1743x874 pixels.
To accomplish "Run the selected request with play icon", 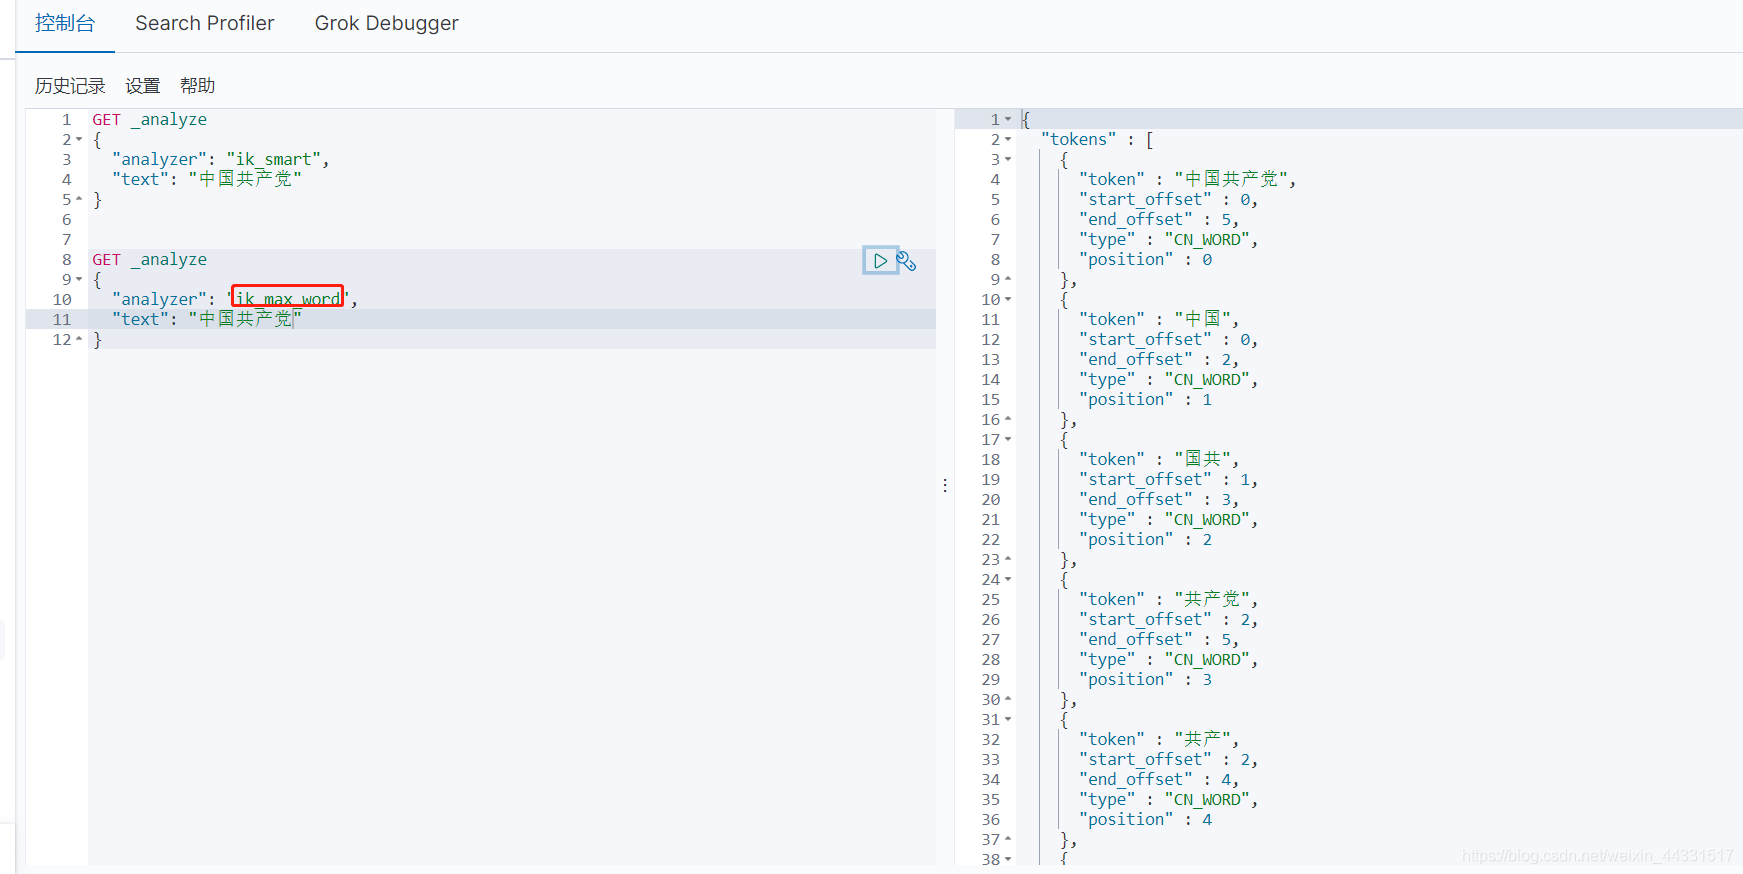I will (880, 261).
